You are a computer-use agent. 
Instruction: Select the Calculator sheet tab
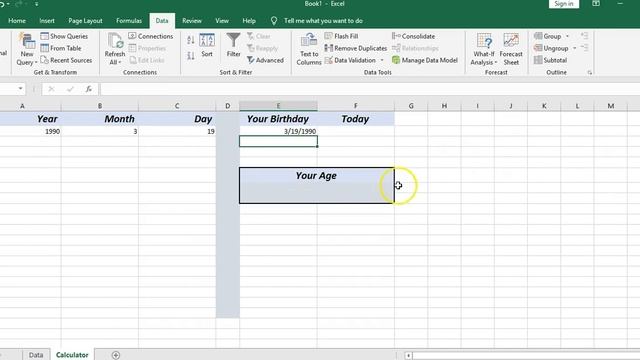(x=72, y=355)
